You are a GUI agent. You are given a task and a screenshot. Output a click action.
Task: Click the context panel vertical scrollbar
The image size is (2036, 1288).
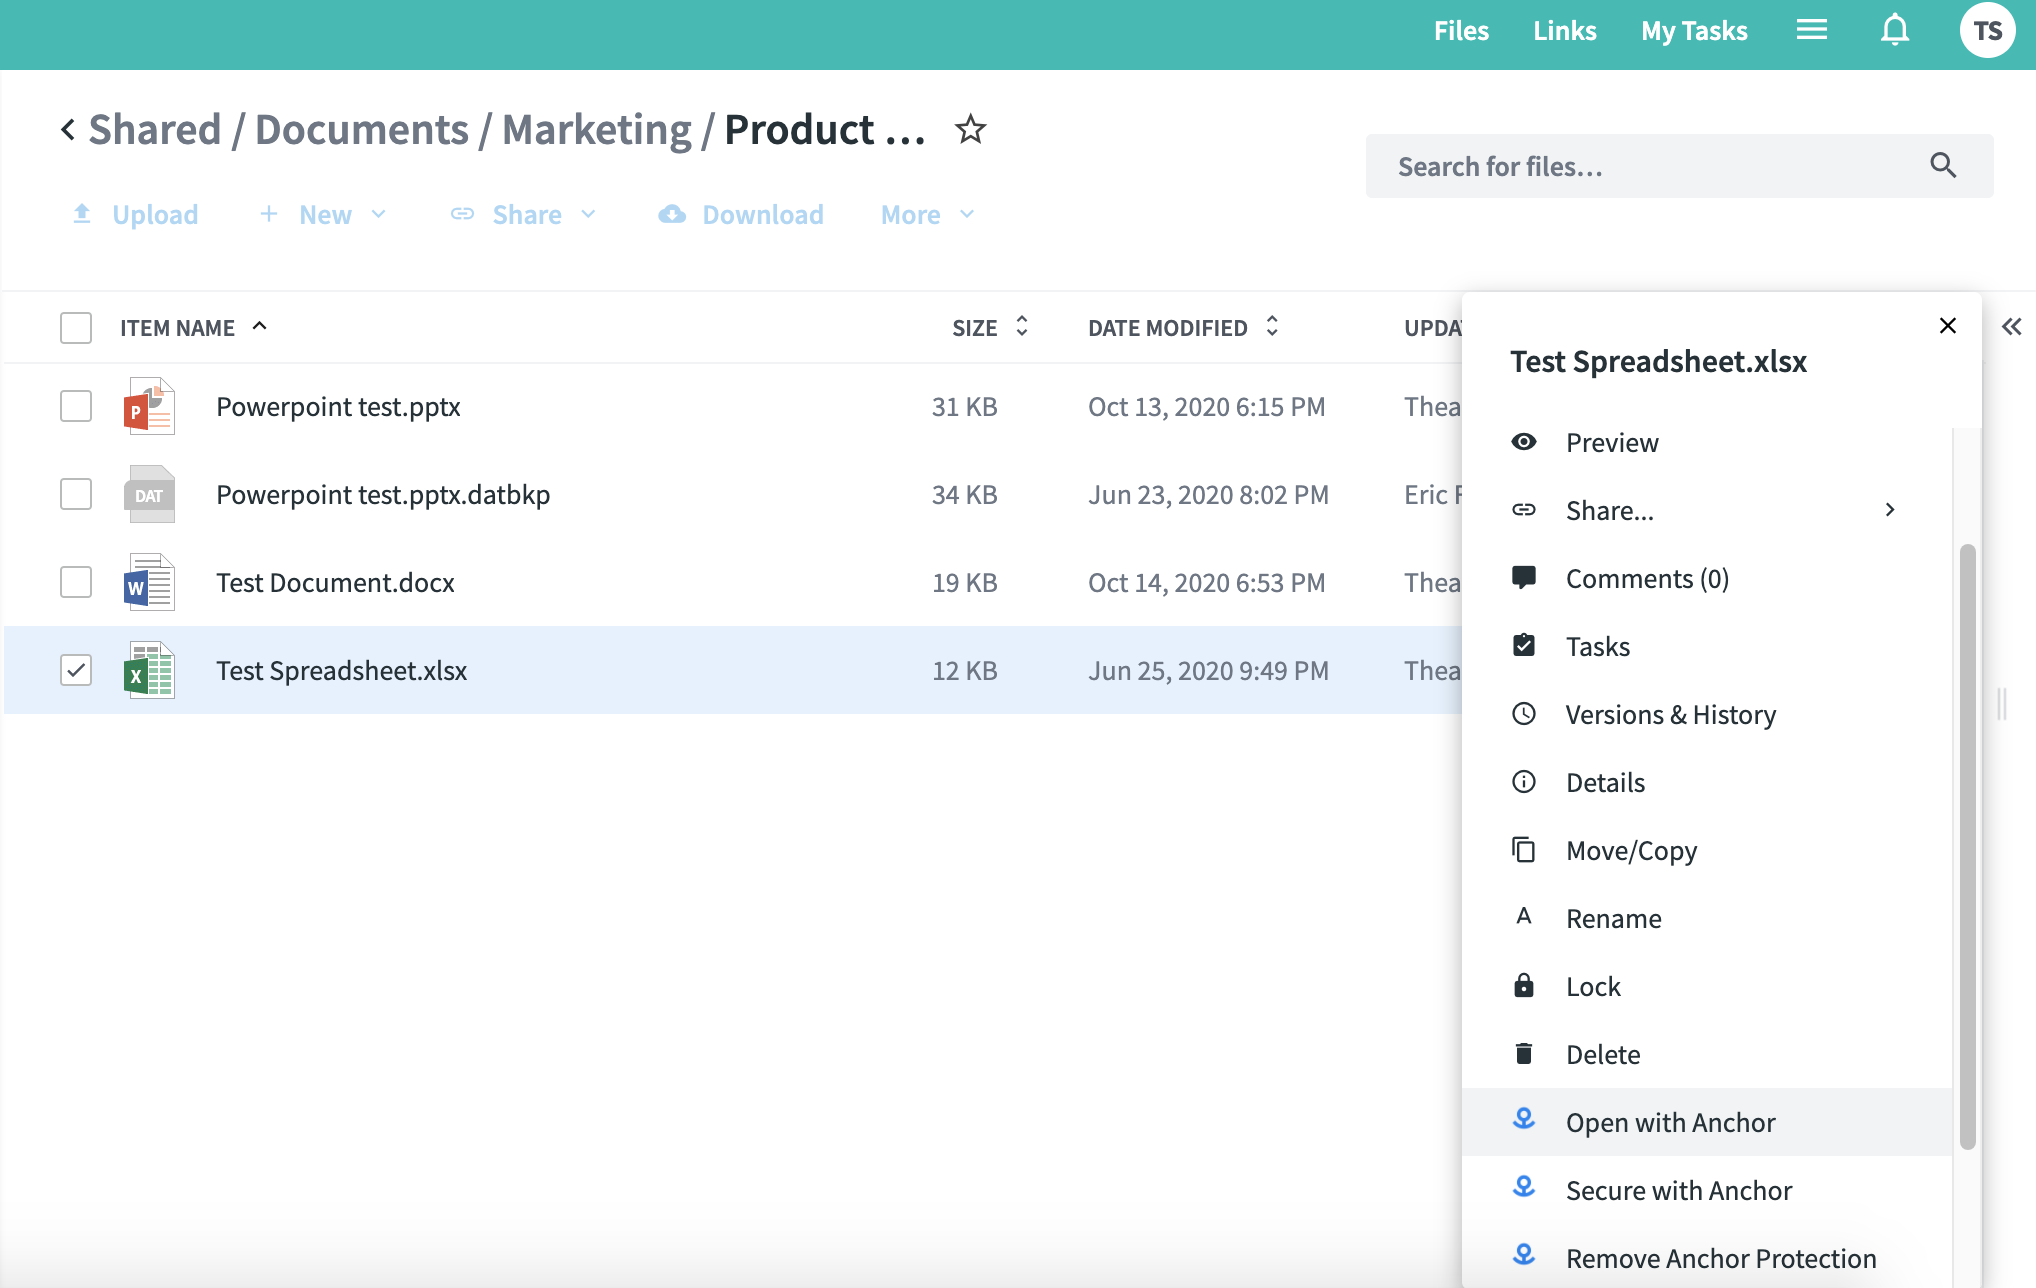point(1967,845)
